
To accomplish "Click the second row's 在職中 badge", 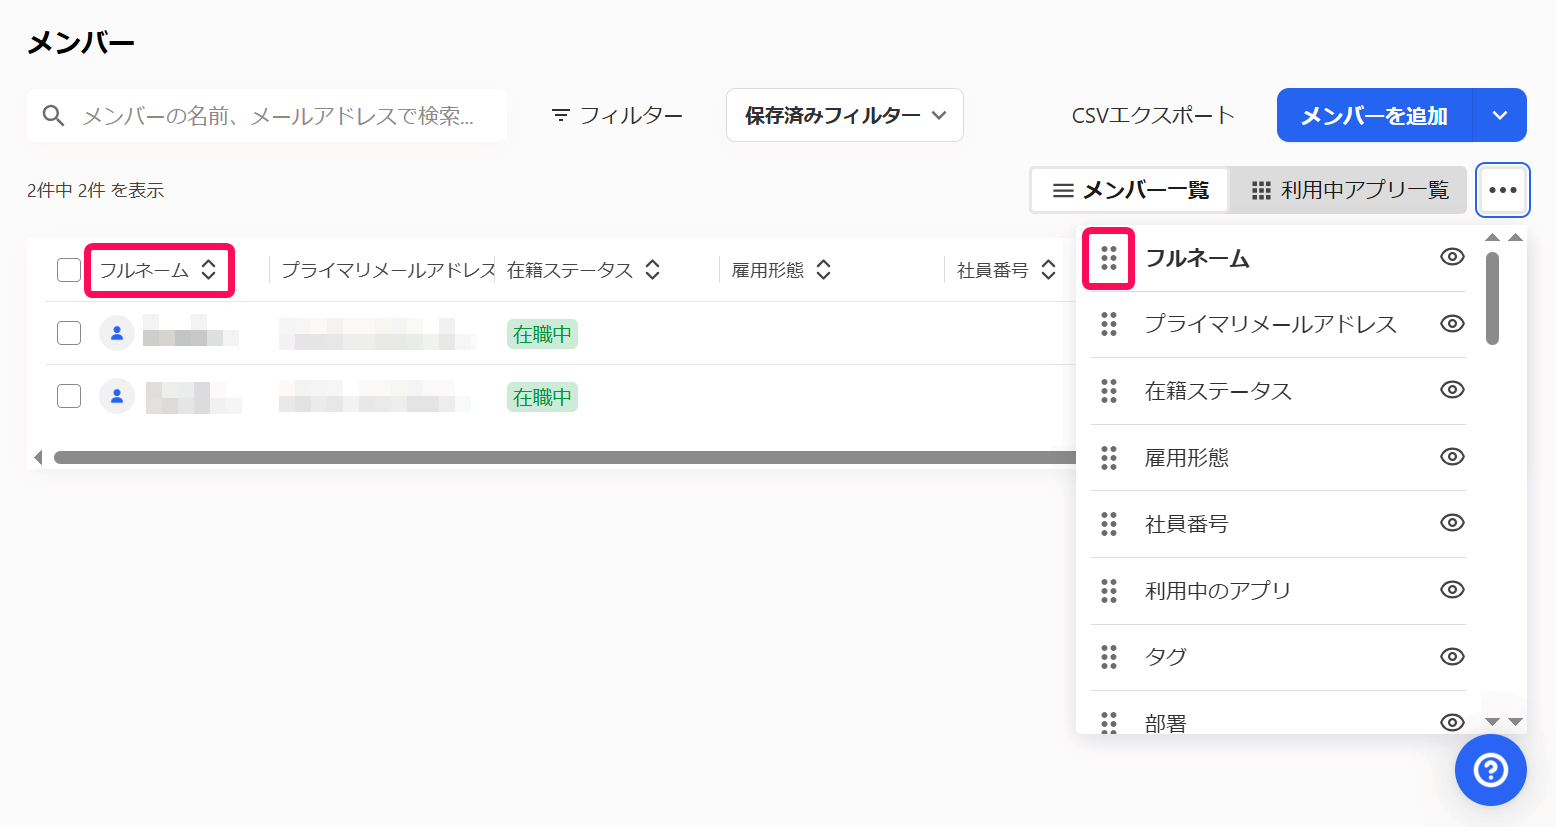I will tap(542, 397).
